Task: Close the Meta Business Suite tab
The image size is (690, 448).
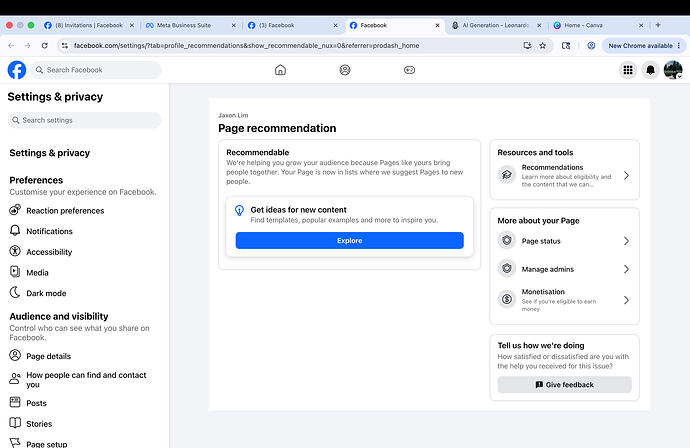Action: (234, 26)
